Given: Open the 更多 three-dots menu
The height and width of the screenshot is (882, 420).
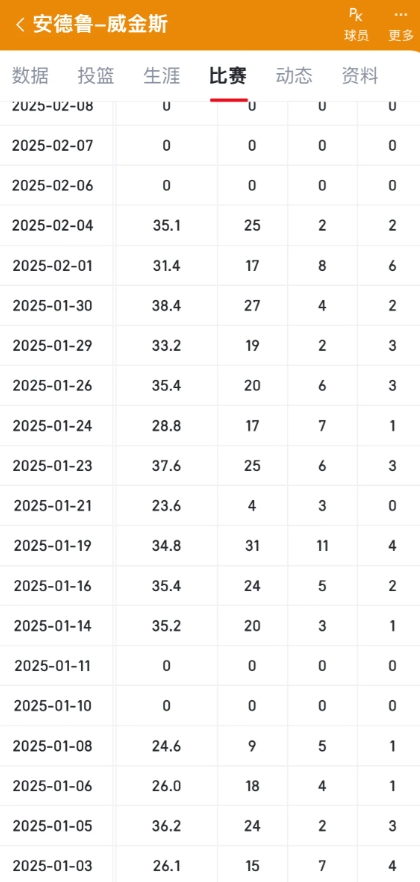Looking at the screenshot, I should (x=401, y=25).
